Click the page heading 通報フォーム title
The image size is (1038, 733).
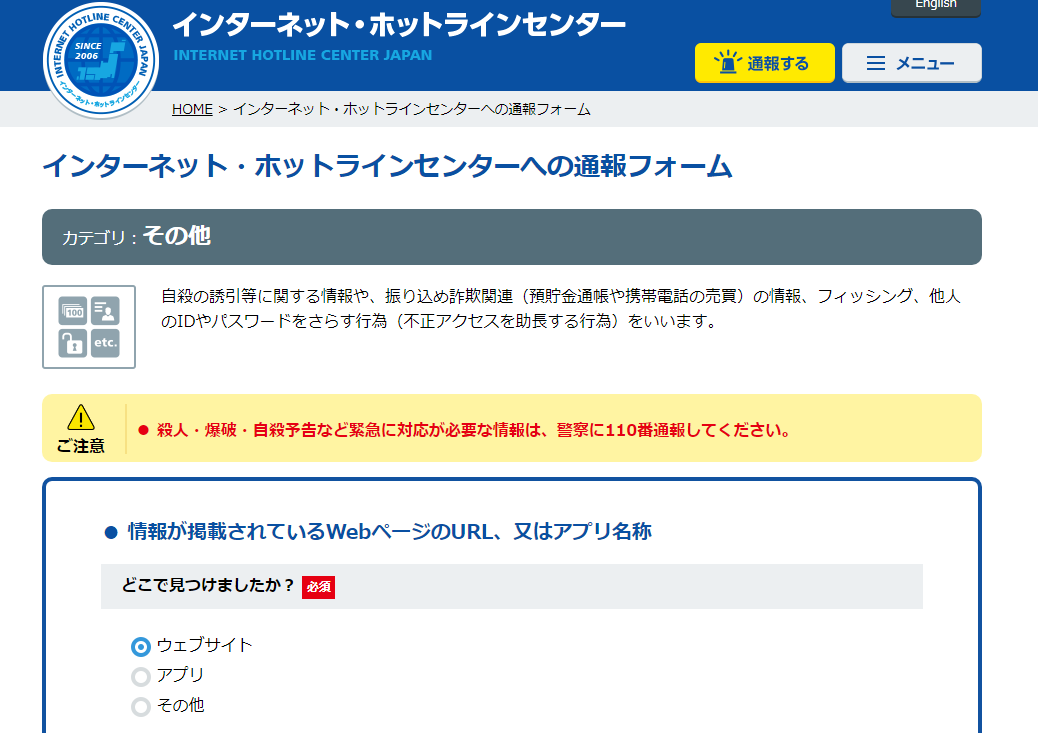click(387, 166)
